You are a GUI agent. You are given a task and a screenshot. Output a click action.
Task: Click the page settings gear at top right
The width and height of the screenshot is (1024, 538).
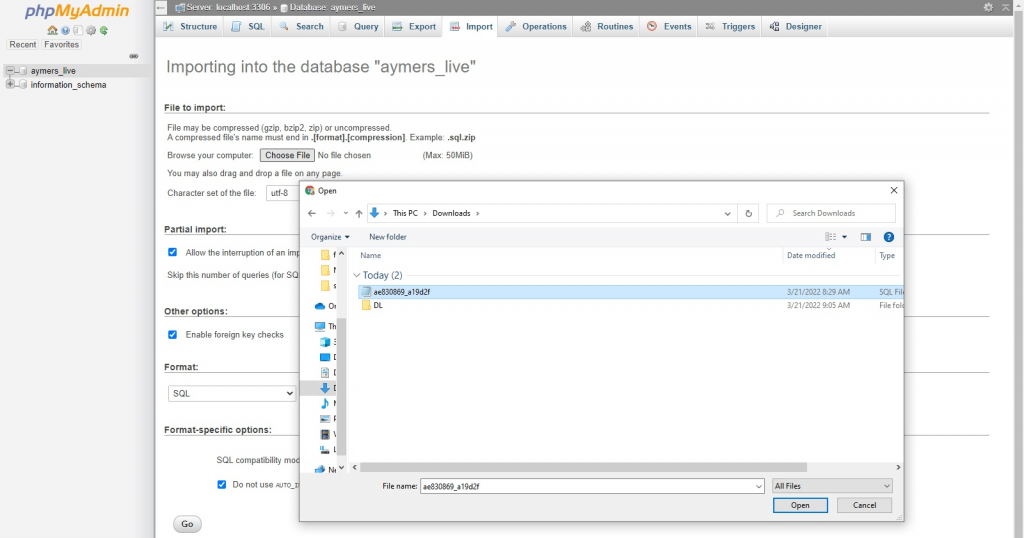tap(989, 7)
